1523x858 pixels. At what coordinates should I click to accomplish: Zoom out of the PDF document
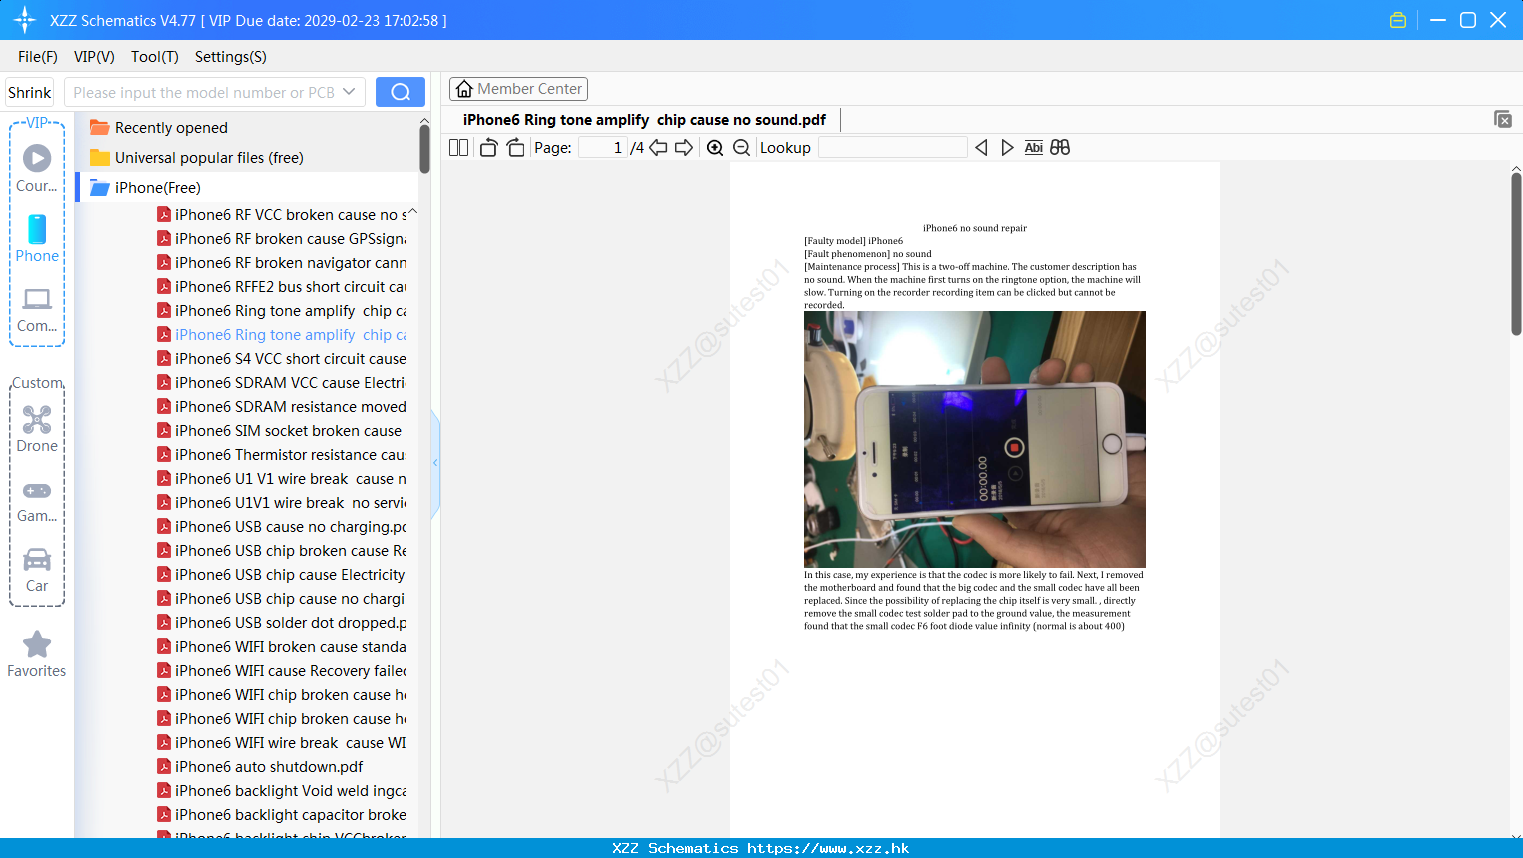click(x=742, y=148)
